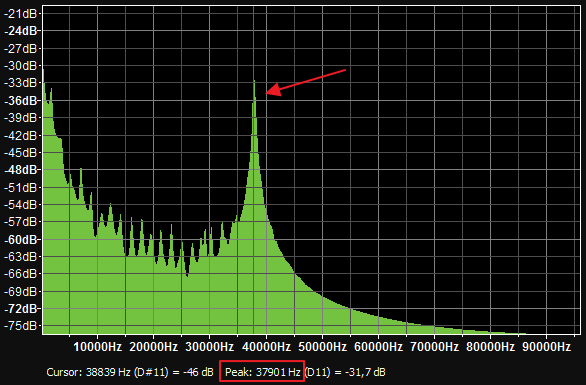Screen dimensions: 586x385
Task: Click the 20000Hz frequency label
Action: click(154, 347)
